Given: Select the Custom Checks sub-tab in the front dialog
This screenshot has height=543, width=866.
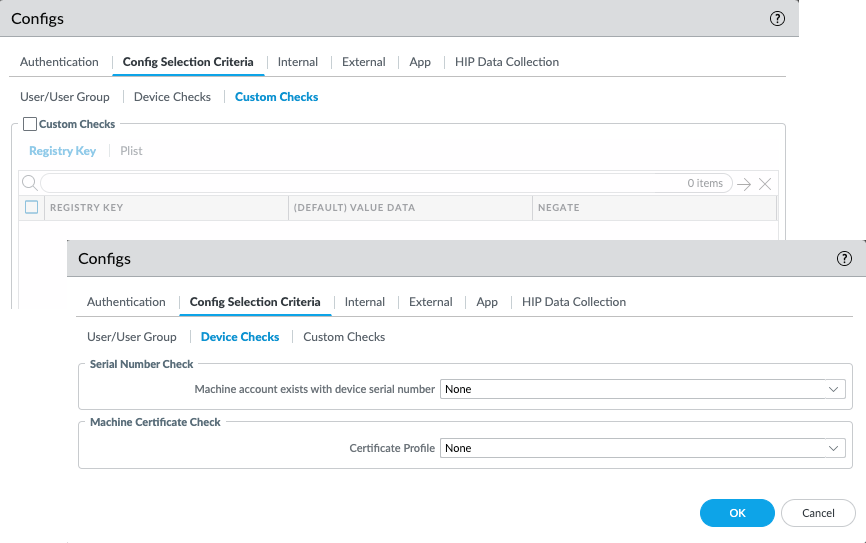Looking at the screenshot, I should [x=344, y=337].
